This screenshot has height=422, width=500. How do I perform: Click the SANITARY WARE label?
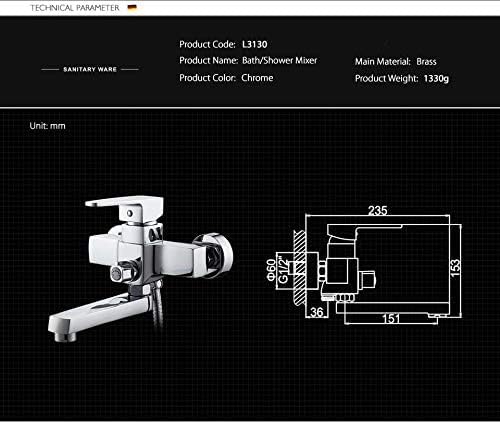pos(90,69)
